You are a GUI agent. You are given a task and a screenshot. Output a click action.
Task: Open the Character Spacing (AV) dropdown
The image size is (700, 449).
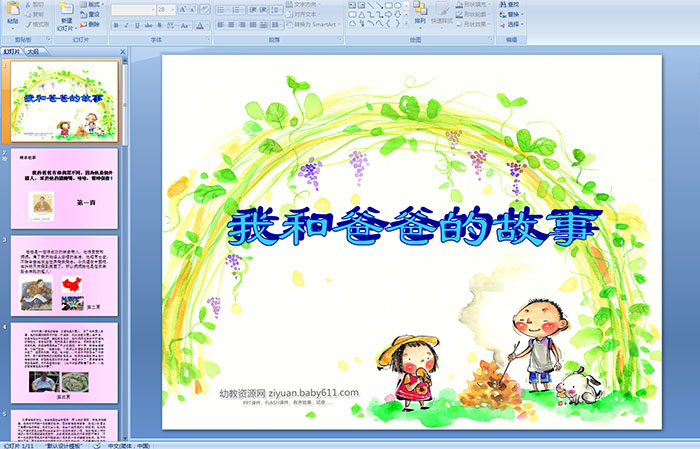171,25
